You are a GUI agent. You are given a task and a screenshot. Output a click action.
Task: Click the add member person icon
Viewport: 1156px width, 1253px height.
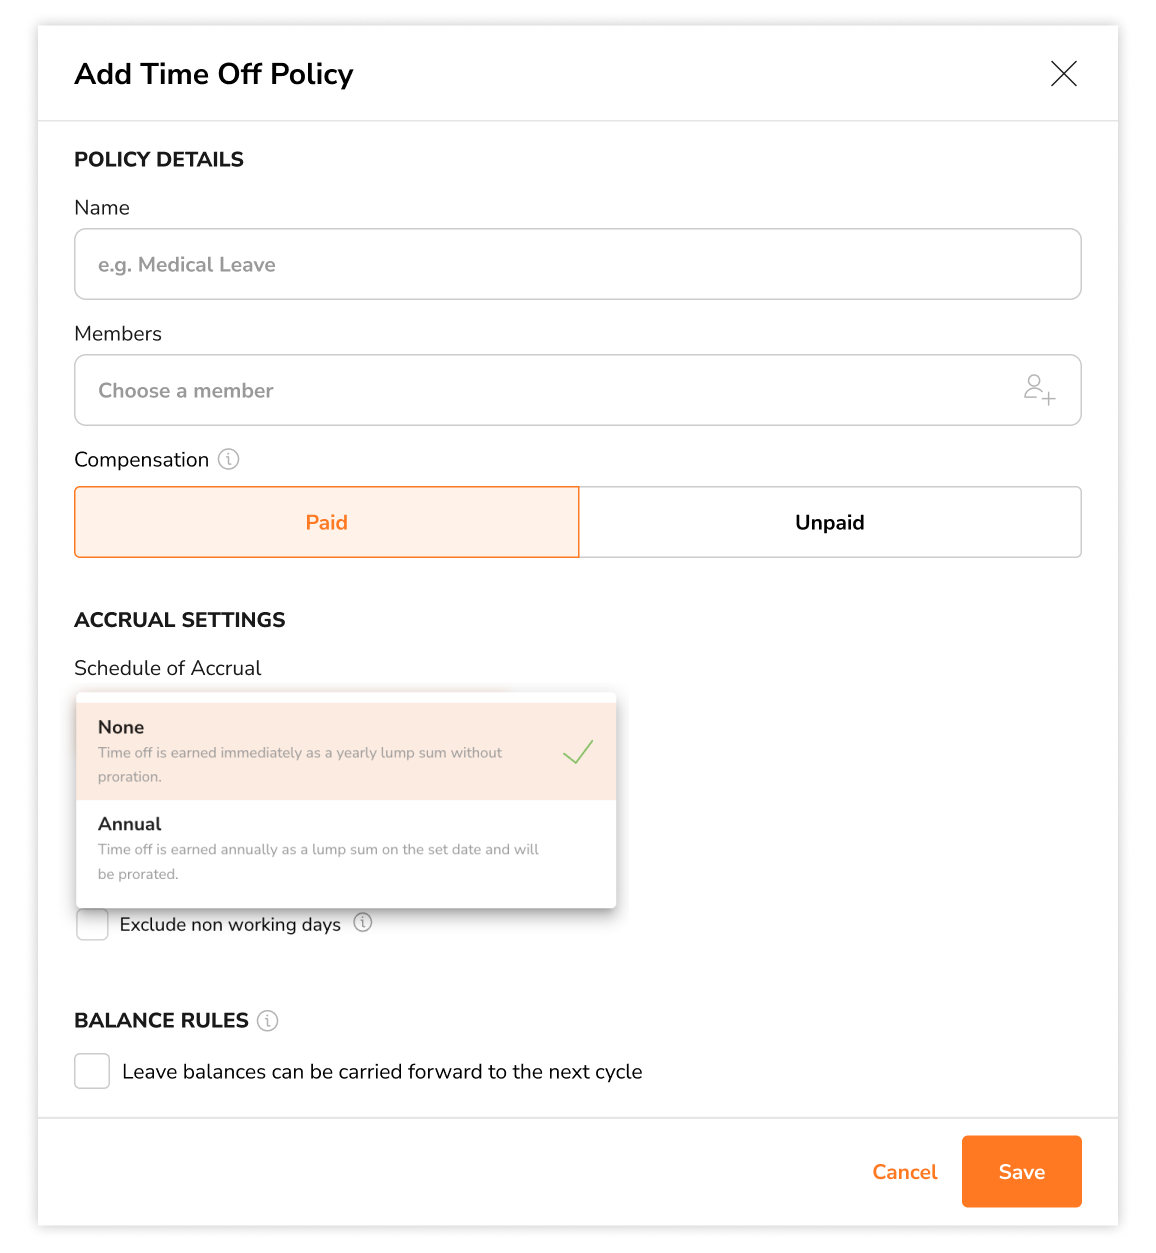(1039, 389)
